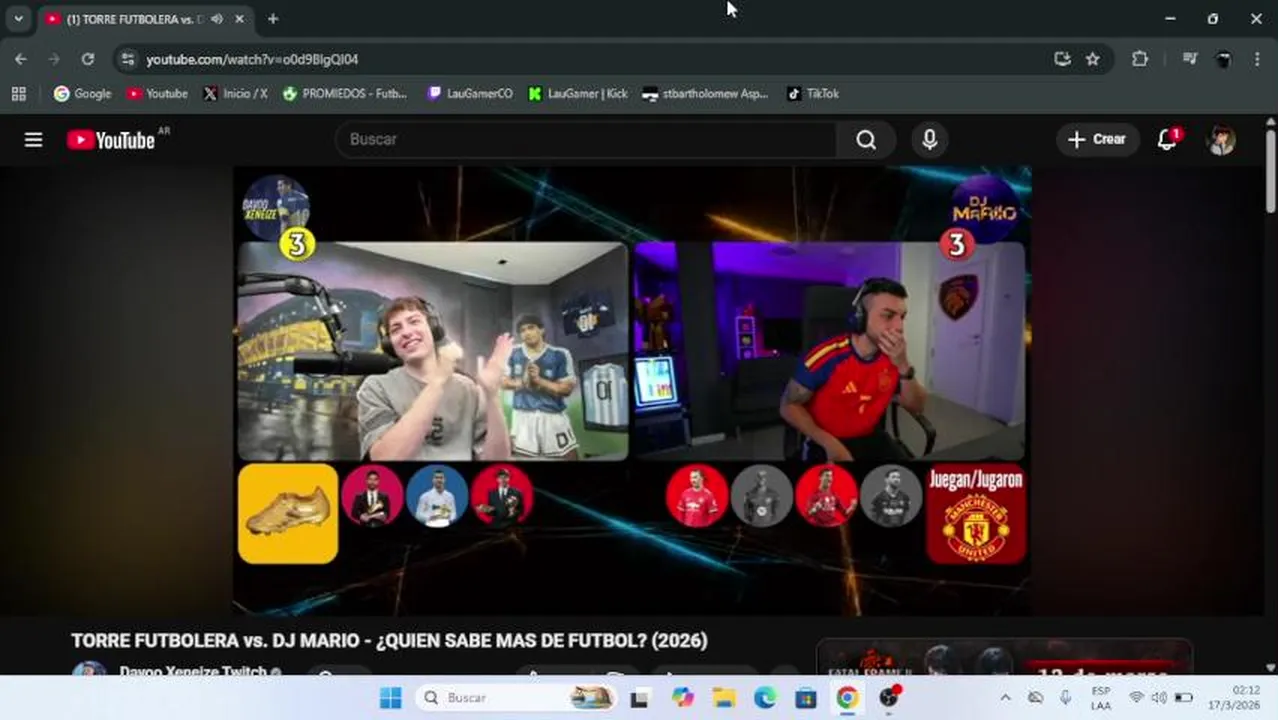Open the TikTok bookmark
This screenshot has height=720, width=1278.
tap(813, 94)
